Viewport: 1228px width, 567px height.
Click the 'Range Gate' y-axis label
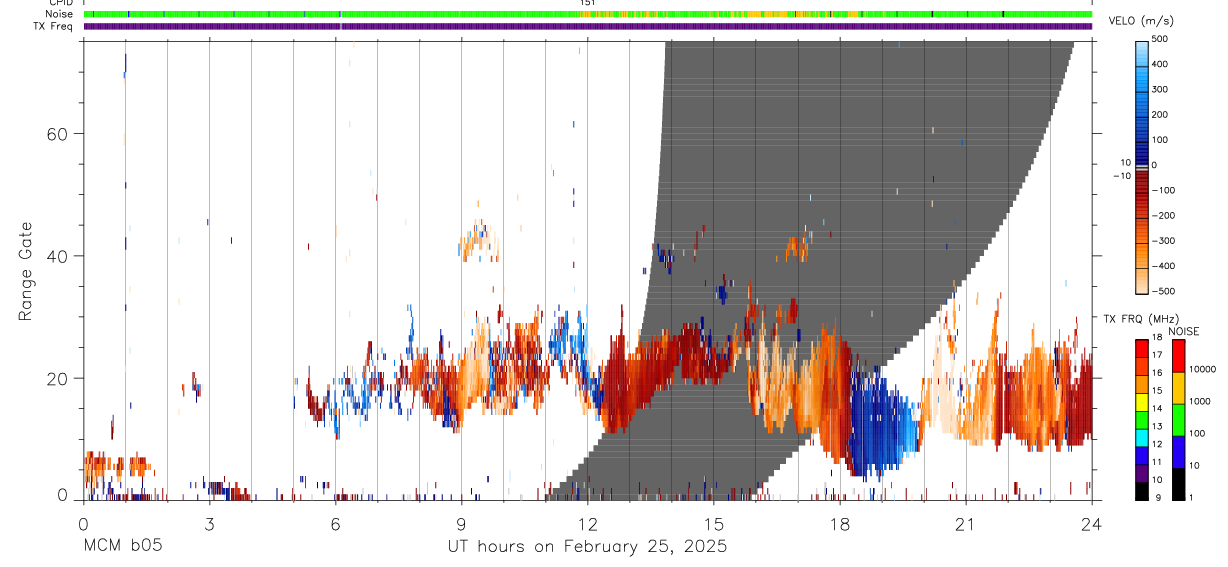point(28,271)
